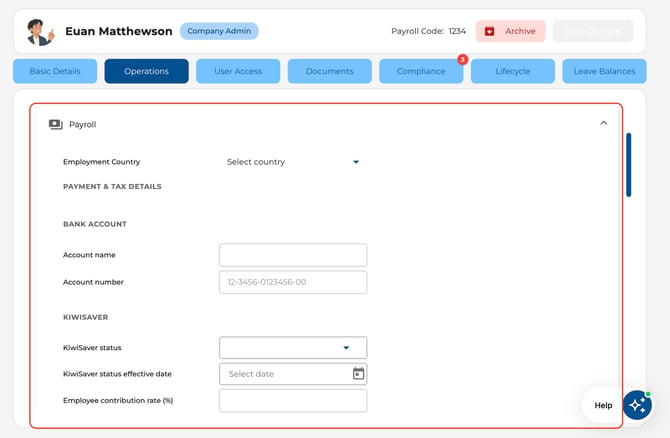Click the Help button

coord(603,405)
